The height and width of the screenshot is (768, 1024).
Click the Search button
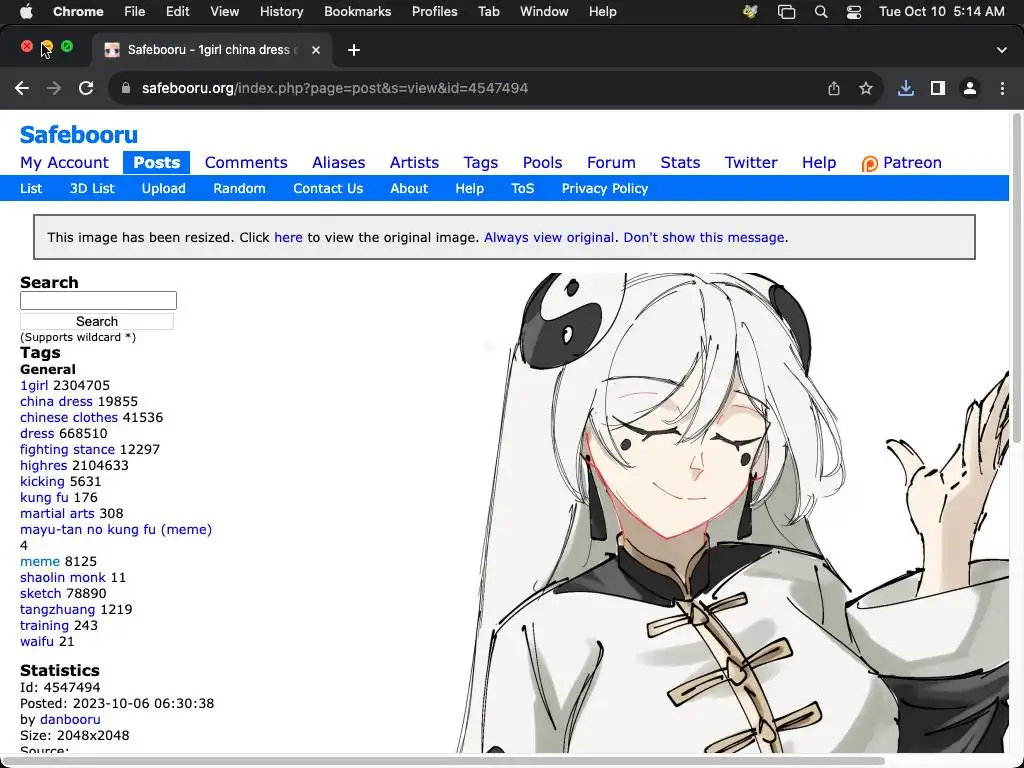[x=97, y=321]
